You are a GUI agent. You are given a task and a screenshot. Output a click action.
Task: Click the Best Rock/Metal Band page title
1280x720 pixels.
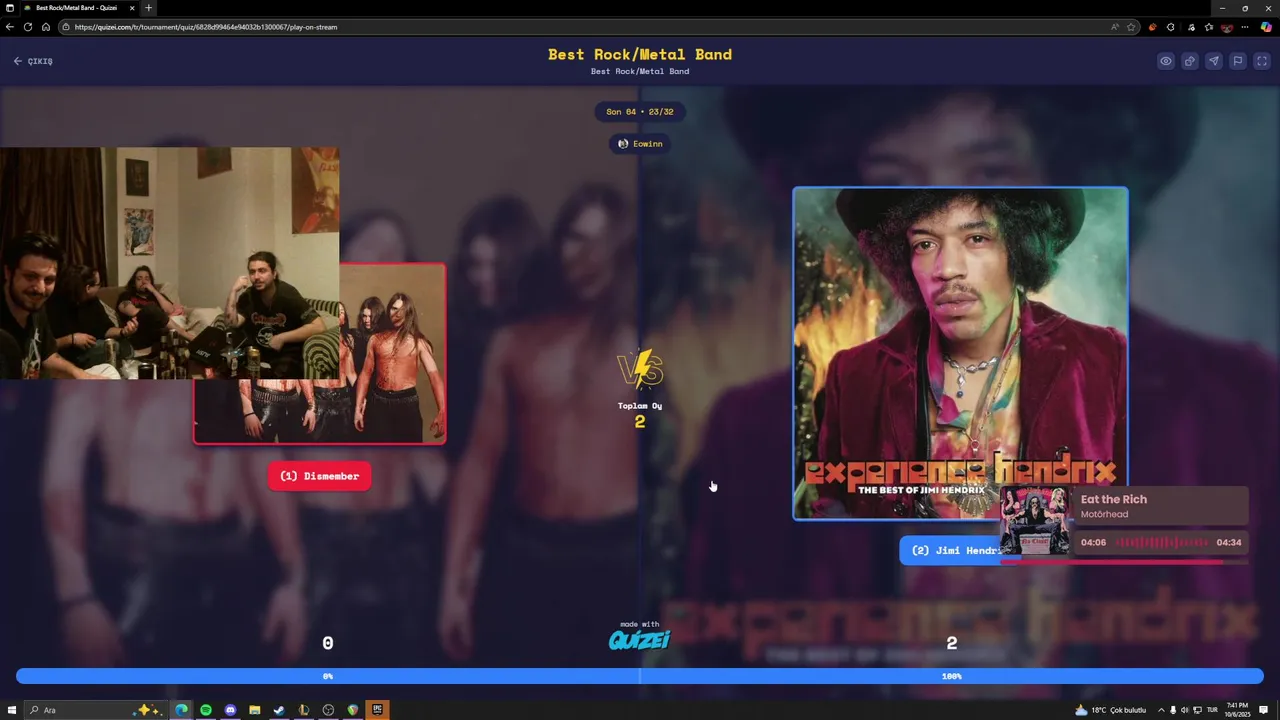pyautogui.click(x=640, y=54)
